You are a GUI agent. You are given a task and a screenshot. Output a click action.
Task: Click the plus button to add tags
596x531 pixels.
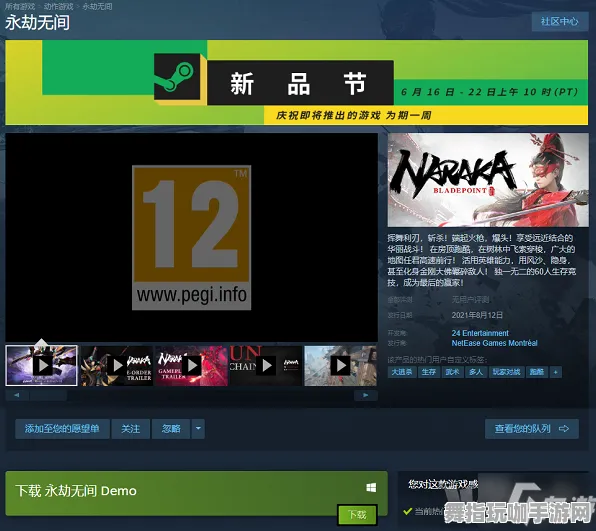(x=556, y=372)
